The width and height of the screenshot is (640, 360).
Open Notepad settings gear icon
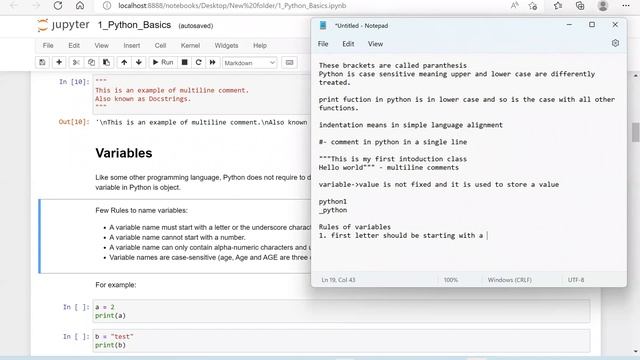click(615, 43)
